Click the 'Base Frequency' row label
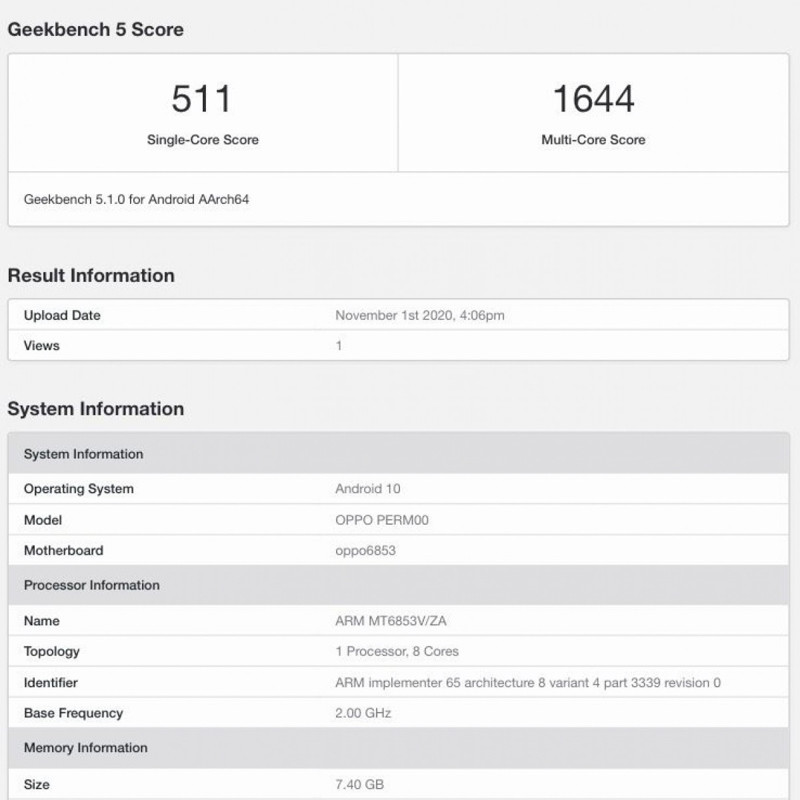800x800 pixels. coord(73,713)
